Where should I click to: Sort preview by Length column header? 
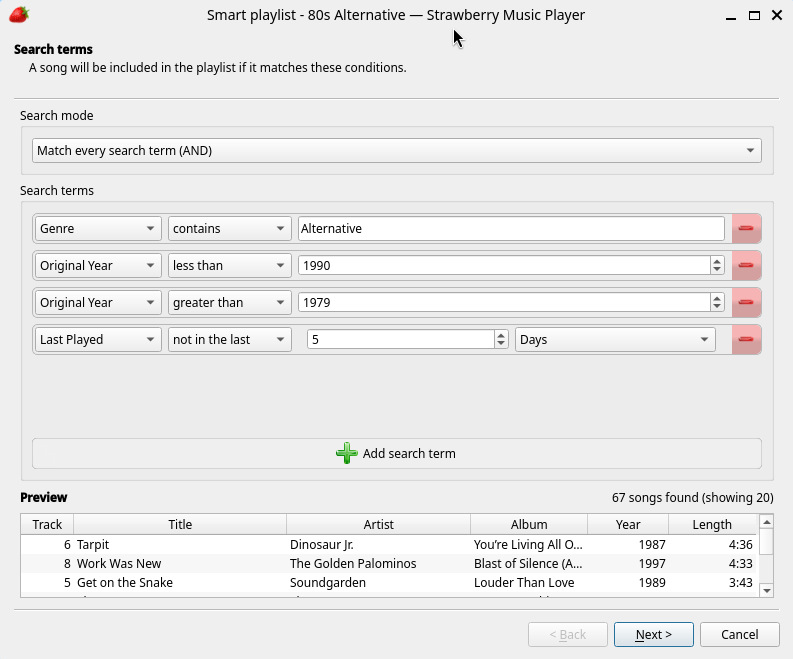(x=712, y=524)
